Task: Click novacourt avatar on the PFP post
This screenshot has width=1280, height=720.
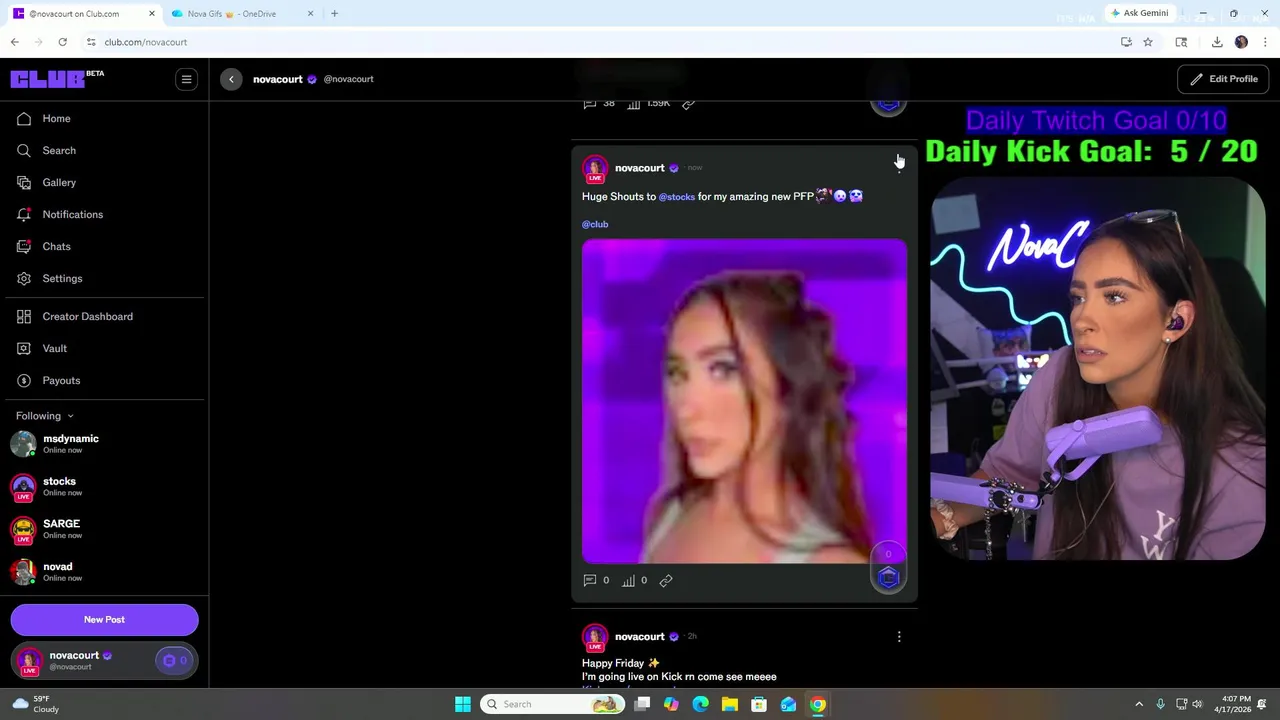Action: (x=595, y=169)
